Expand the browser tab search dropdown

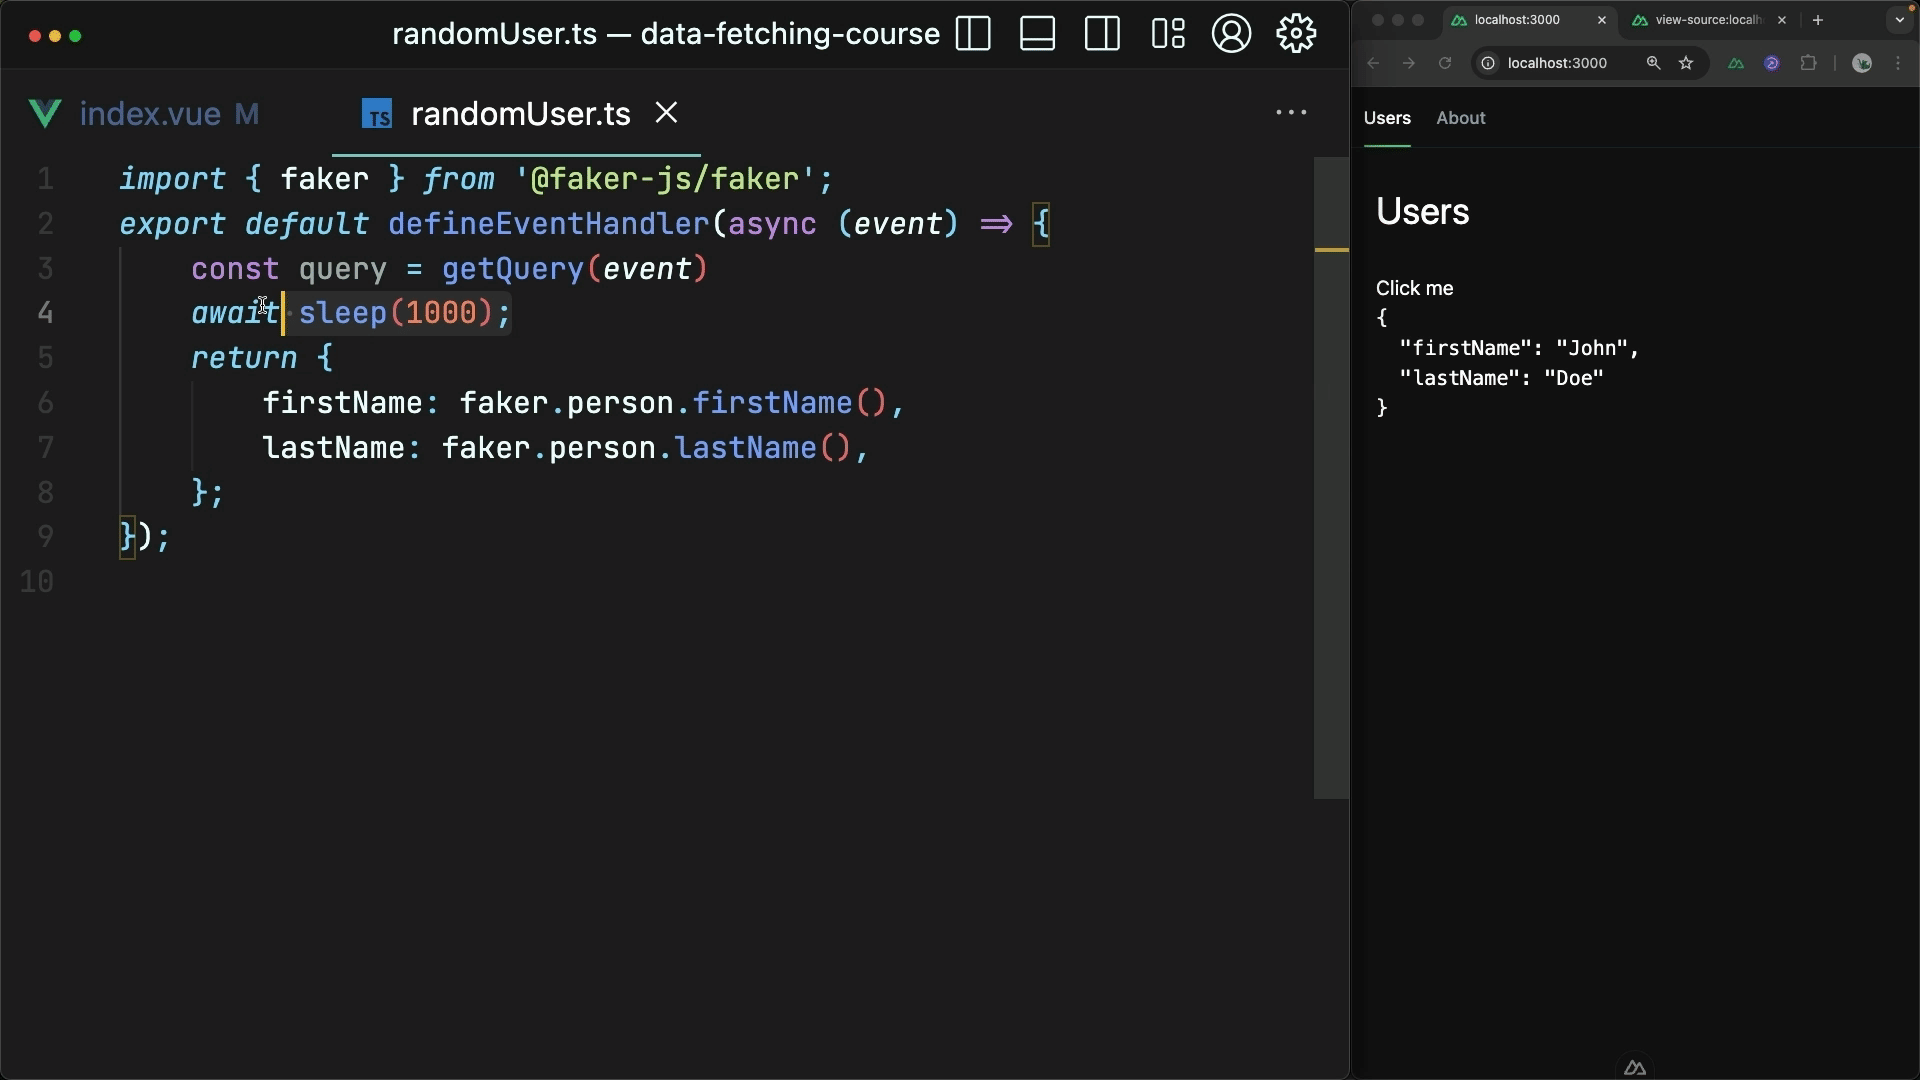pos(1900,20)
